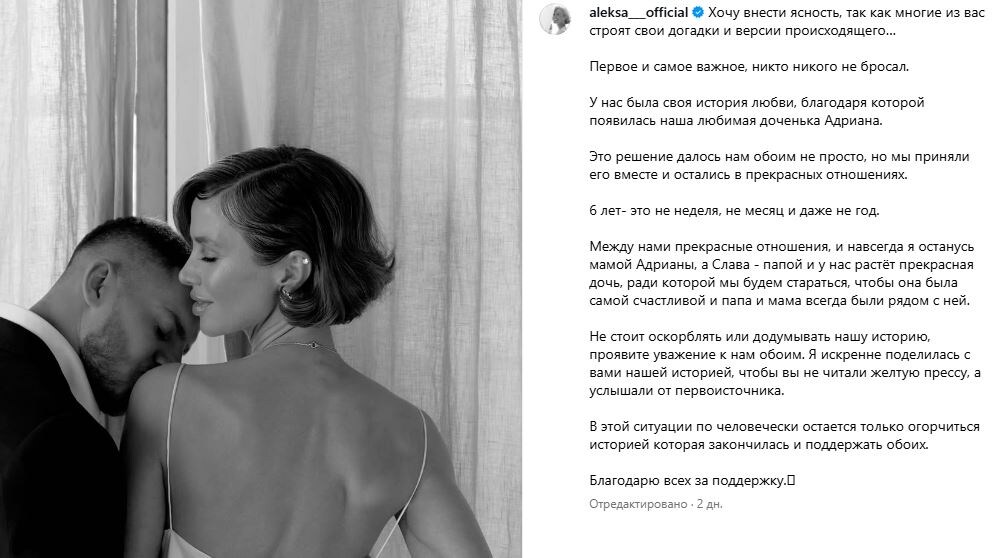Click the "2 дн." post timestamp
Viewport: 999px width, 558px height.
click(x=710, y=504)
